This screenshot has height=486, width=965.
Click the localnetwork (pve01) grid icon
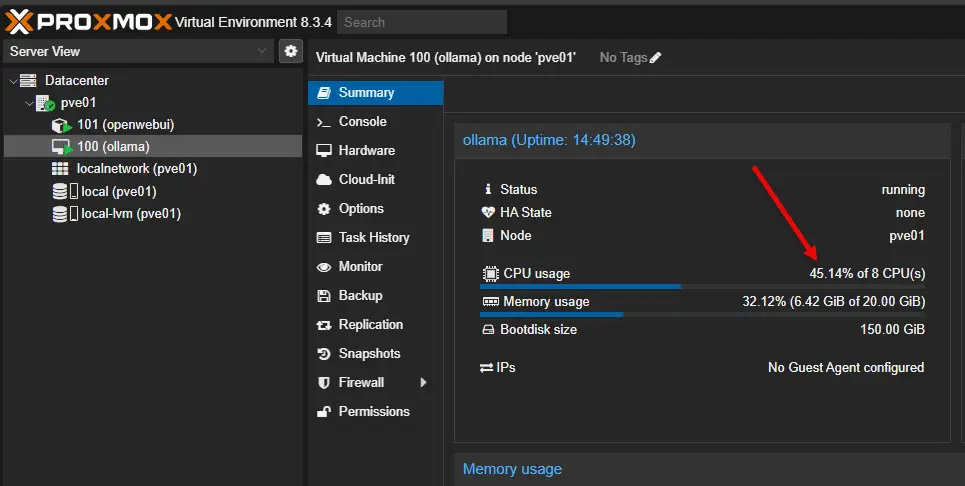tap(61, 169)
